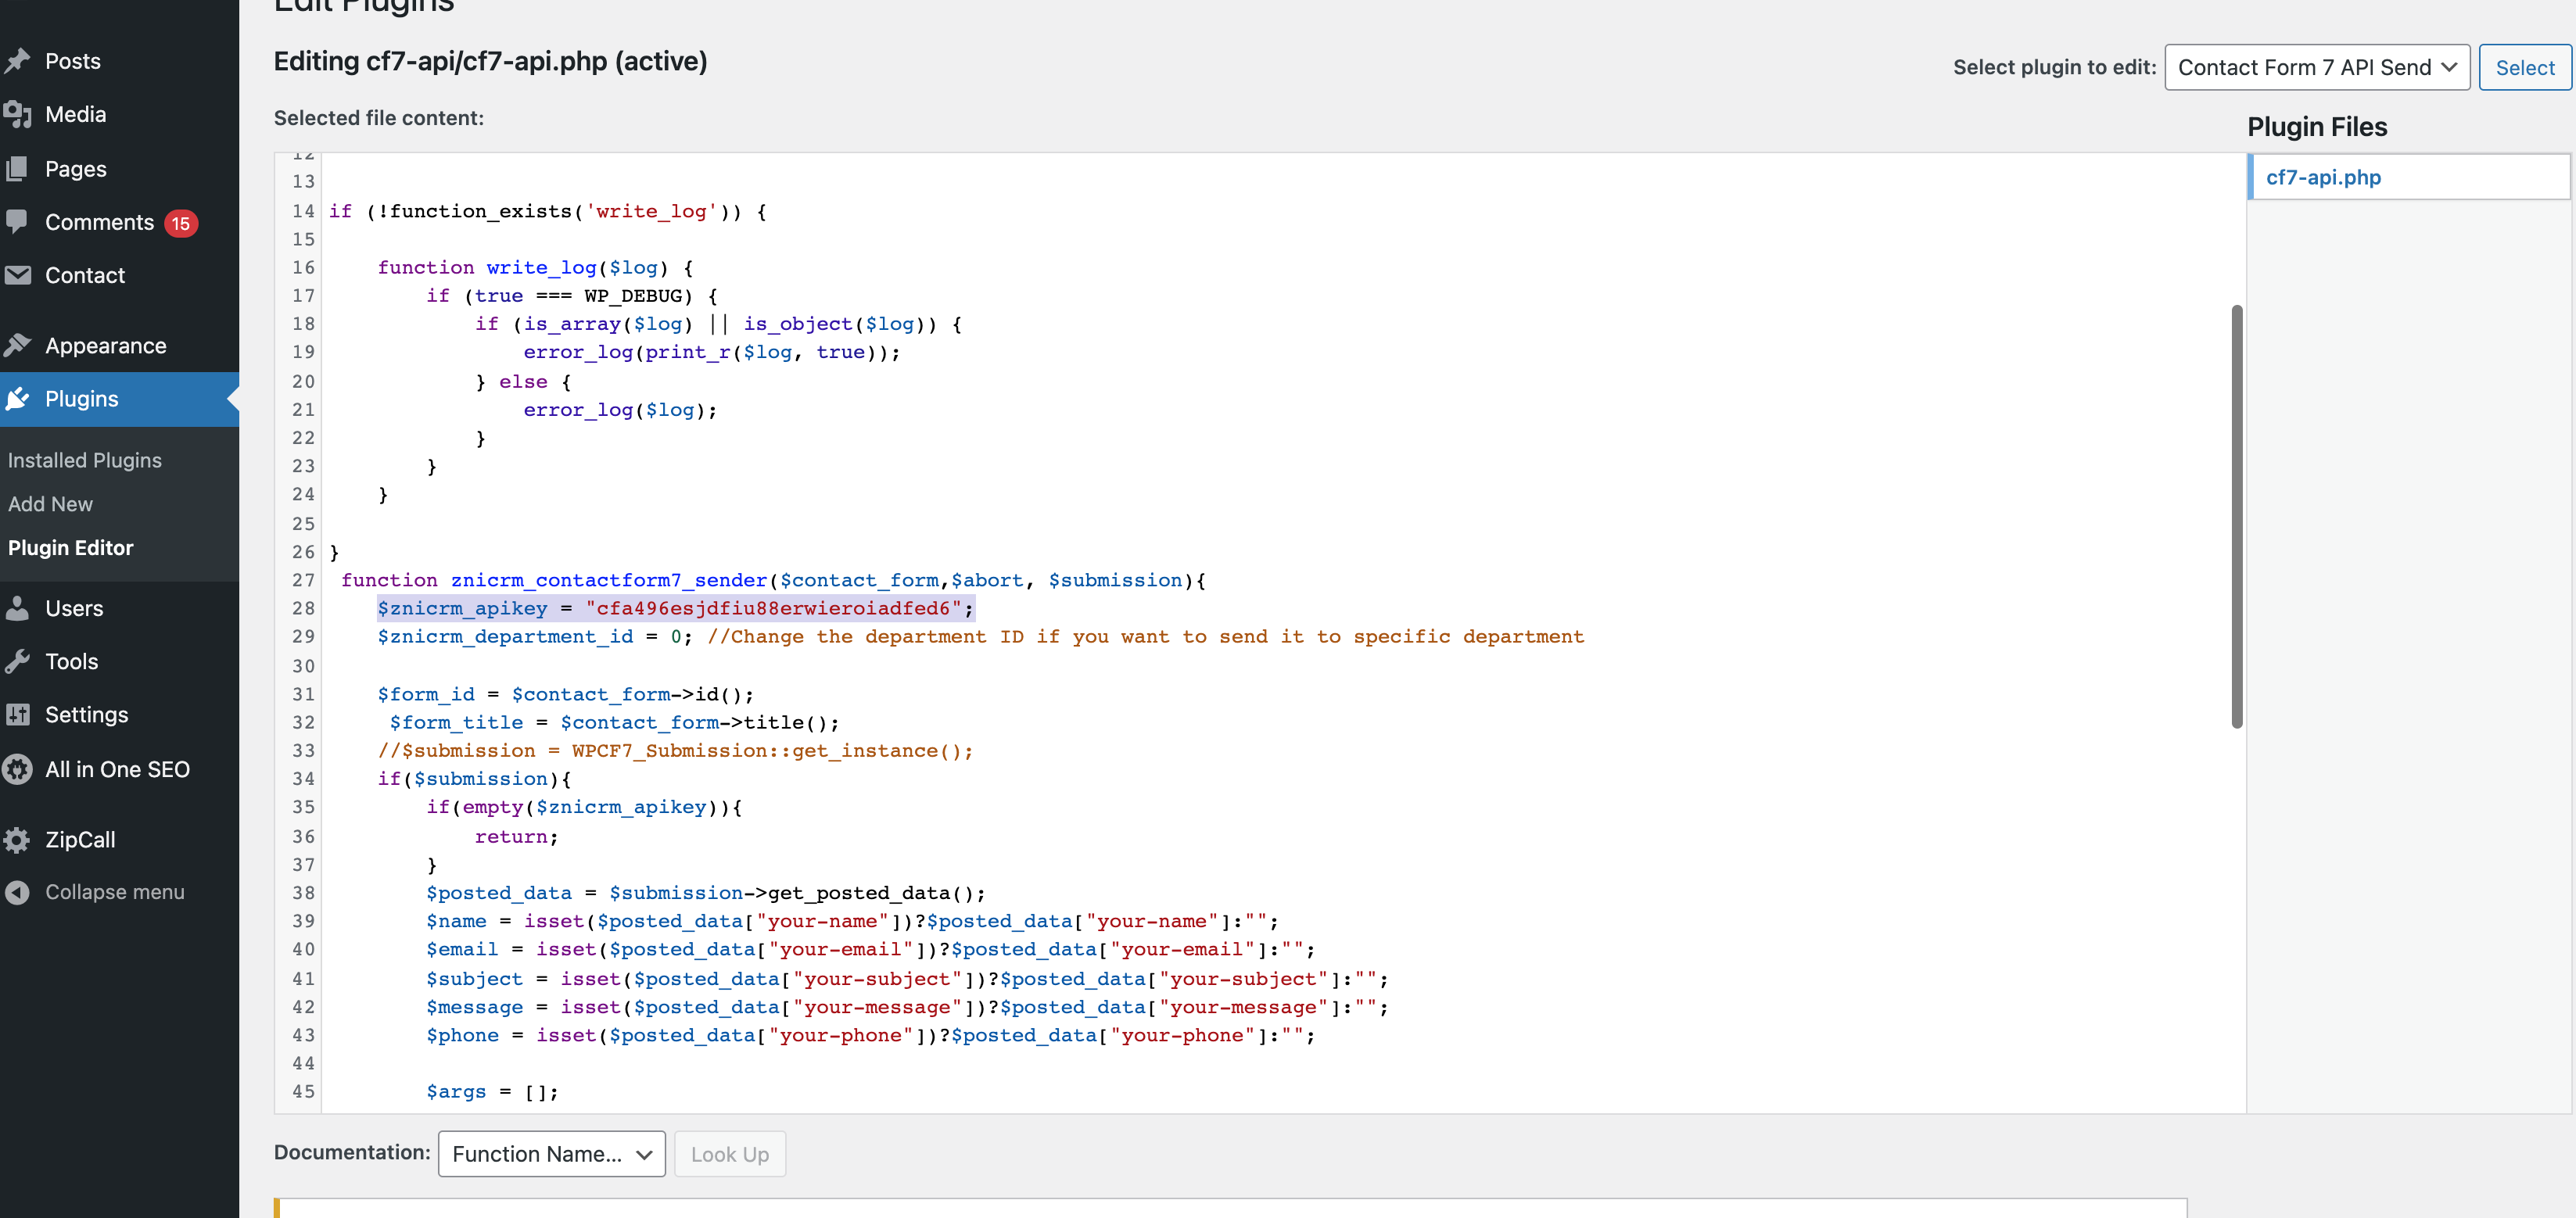Click the Appearance paintbrush icon
The width and height of the screenshot is (2576, 1218).
click(x=17, y=346)
